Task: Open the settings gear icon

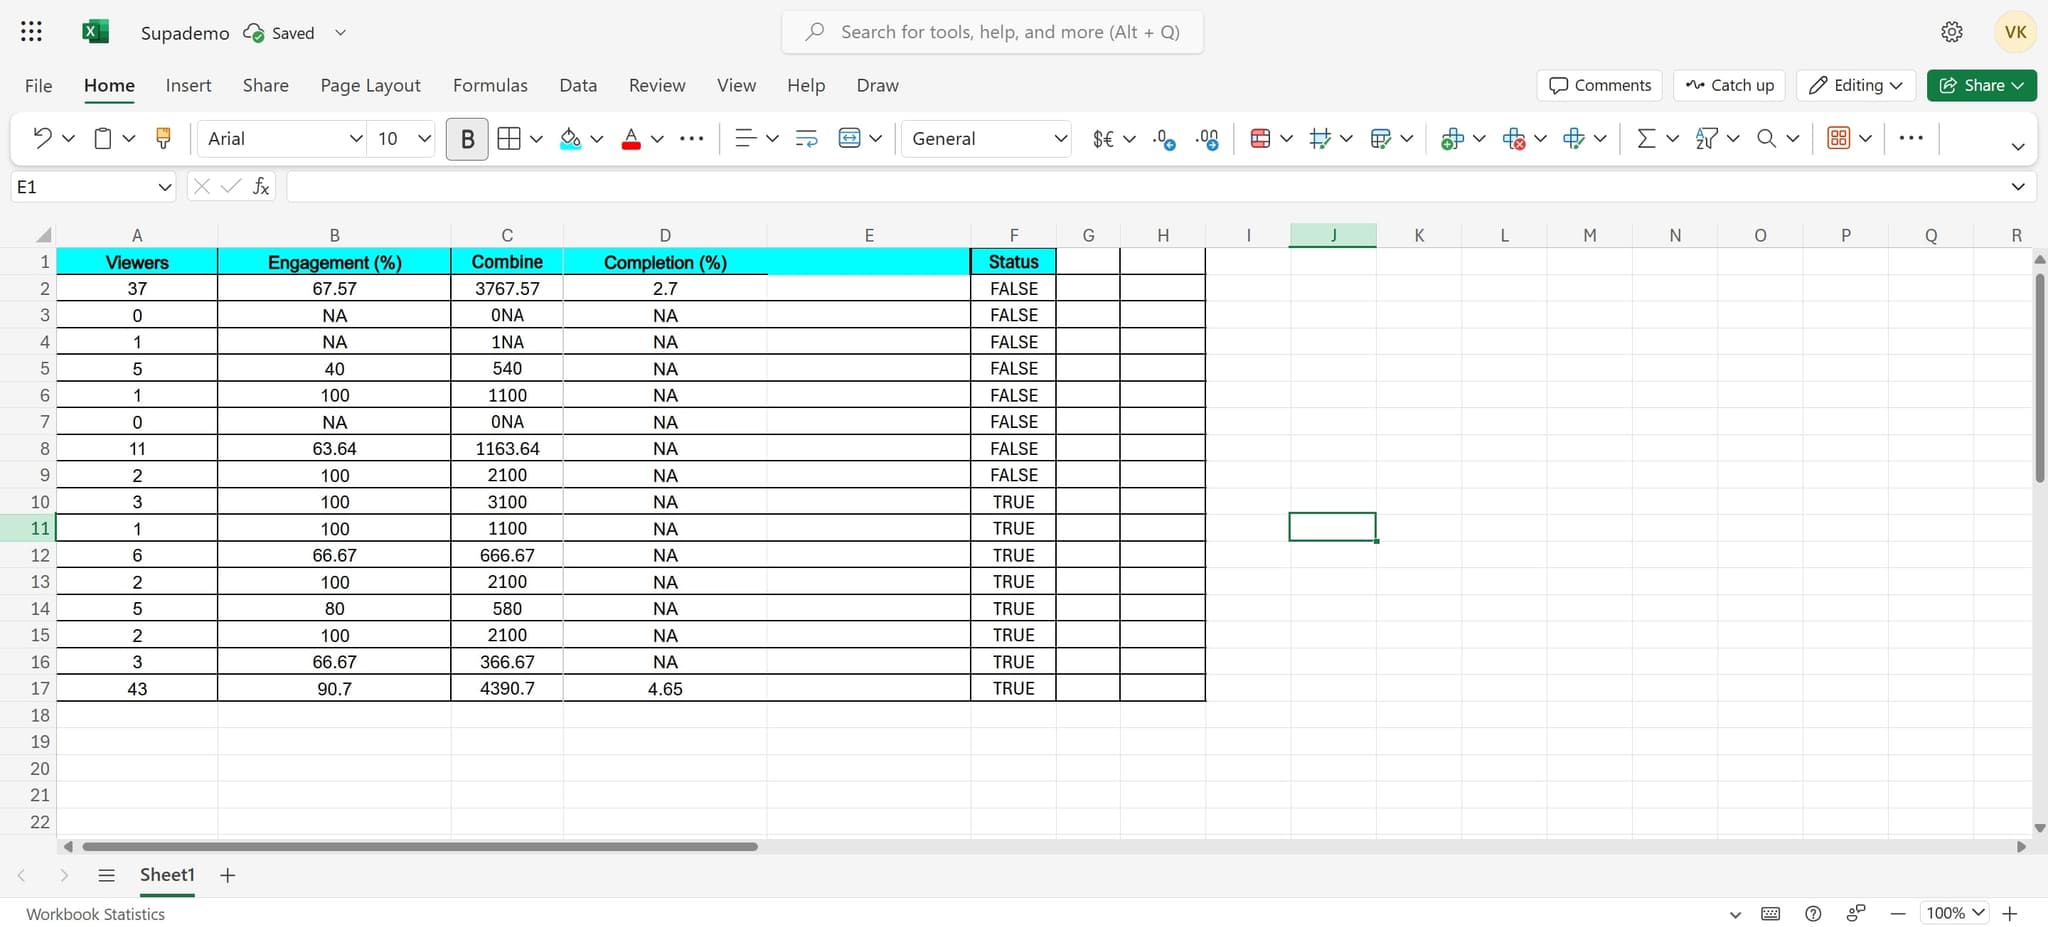Action: coord(1951,32)
